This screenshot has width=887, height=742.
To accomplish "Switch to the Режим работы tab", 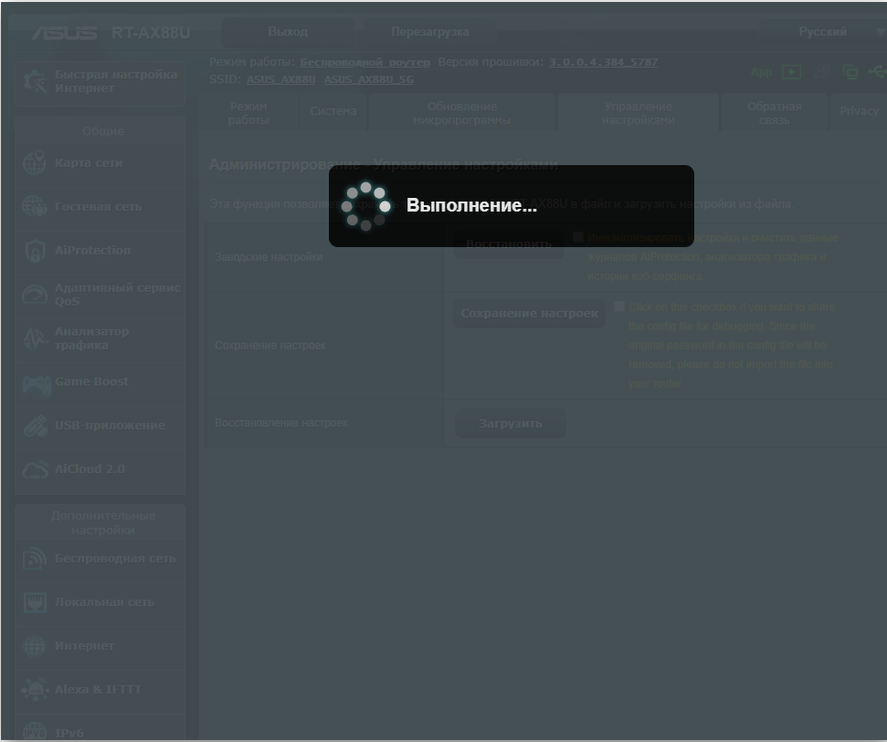I will pos(248,113).
